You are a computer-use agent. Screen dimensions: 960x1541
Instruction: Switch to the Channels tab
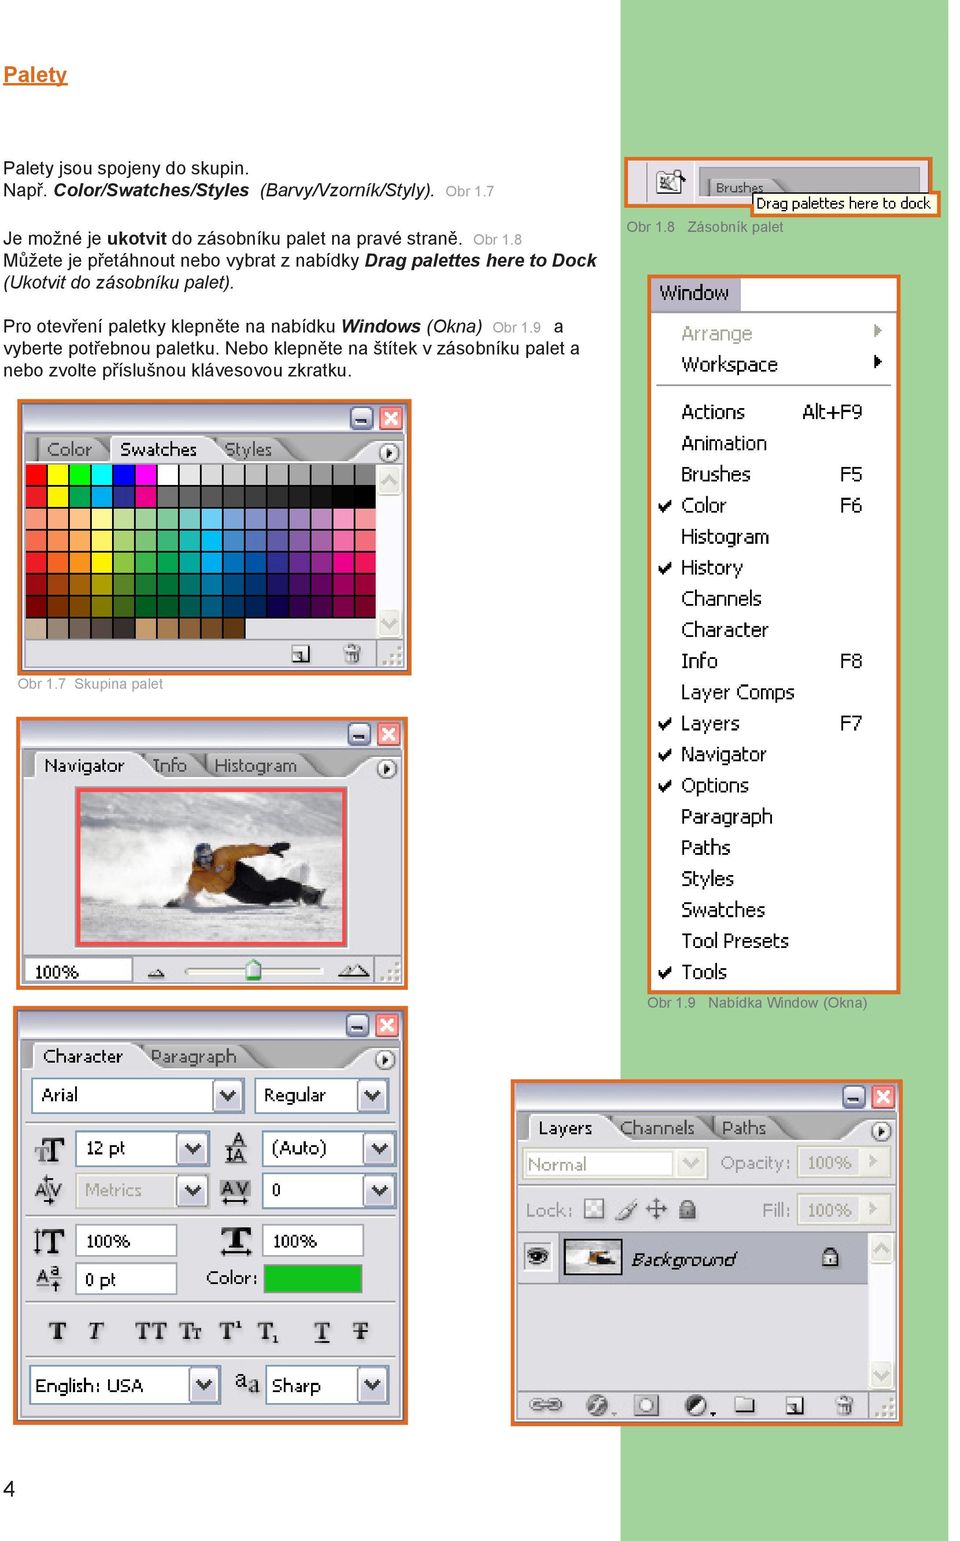pyautogui.click(x=657, y=1128)
